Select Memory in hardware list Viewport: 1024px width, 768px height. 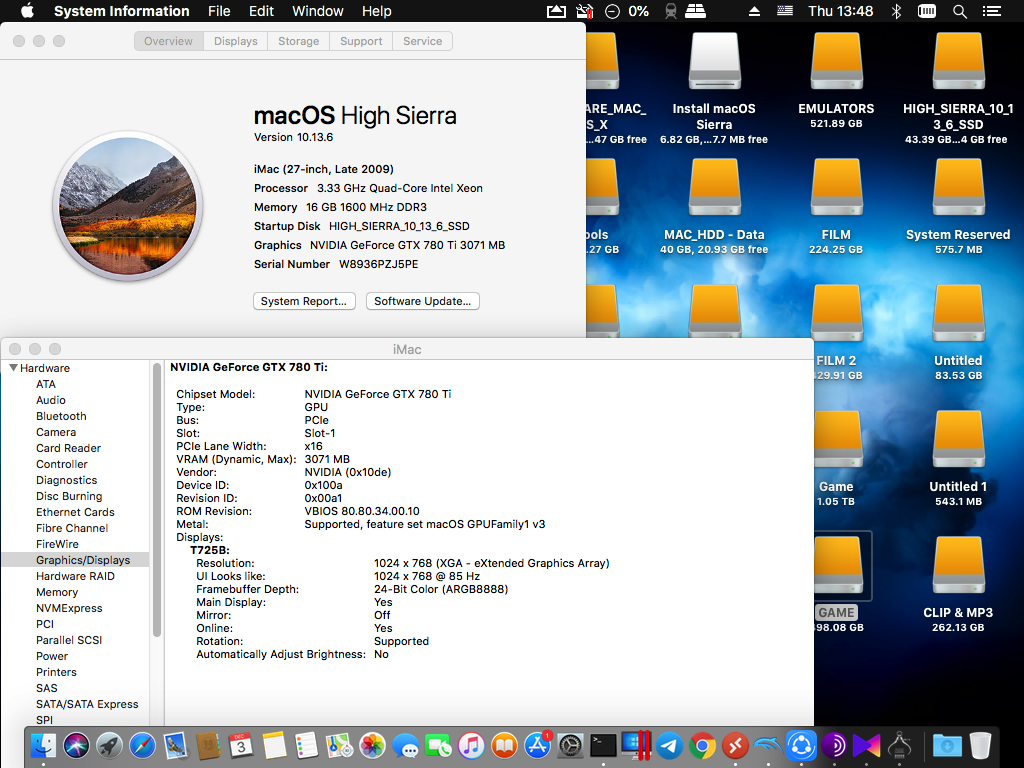57,592
